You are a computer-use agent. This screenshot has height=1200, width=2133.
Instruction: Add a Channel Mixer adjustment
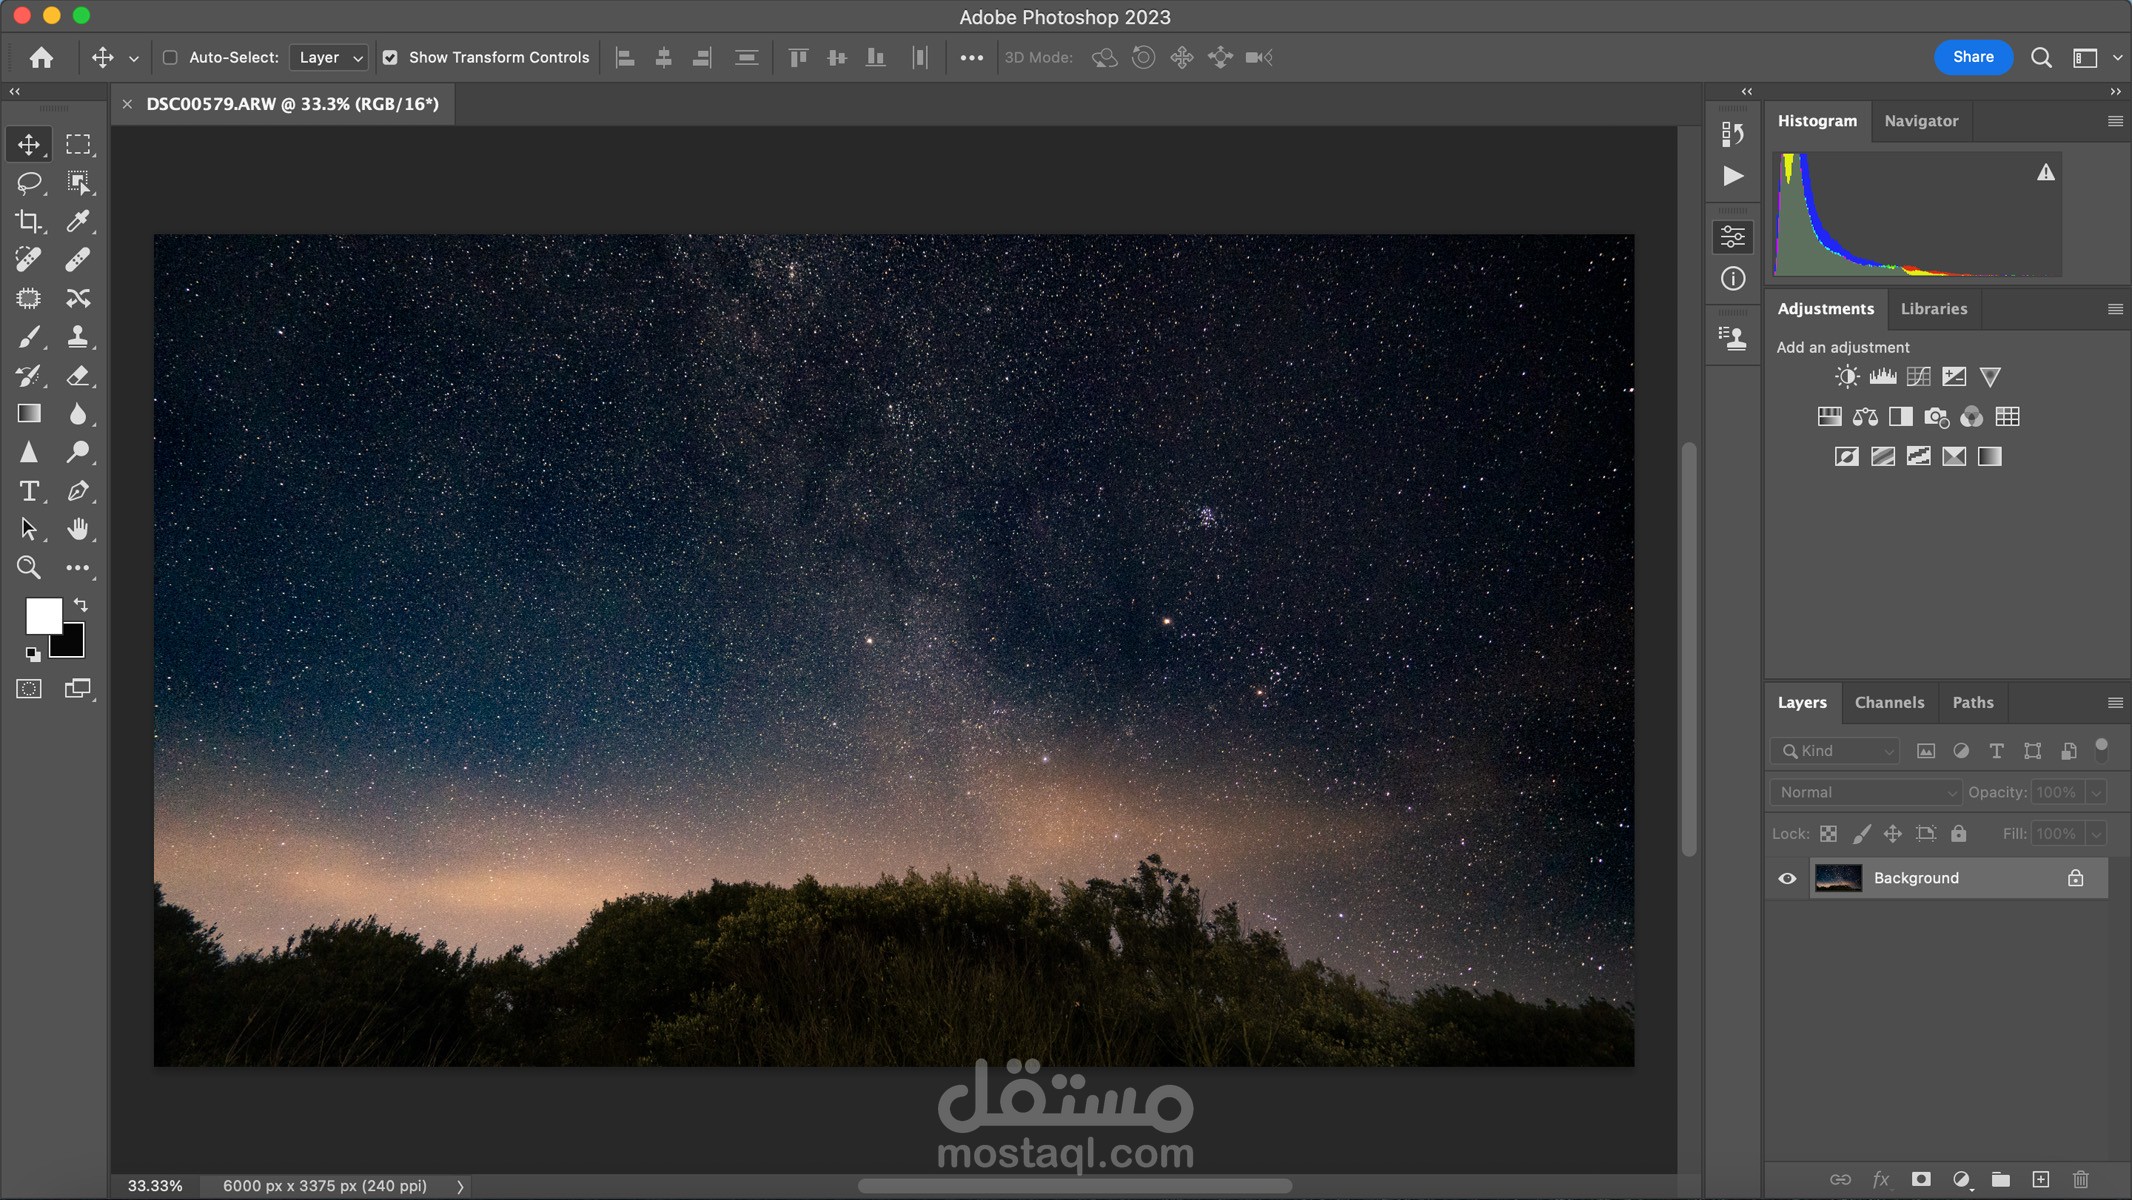pos(1972,417)
